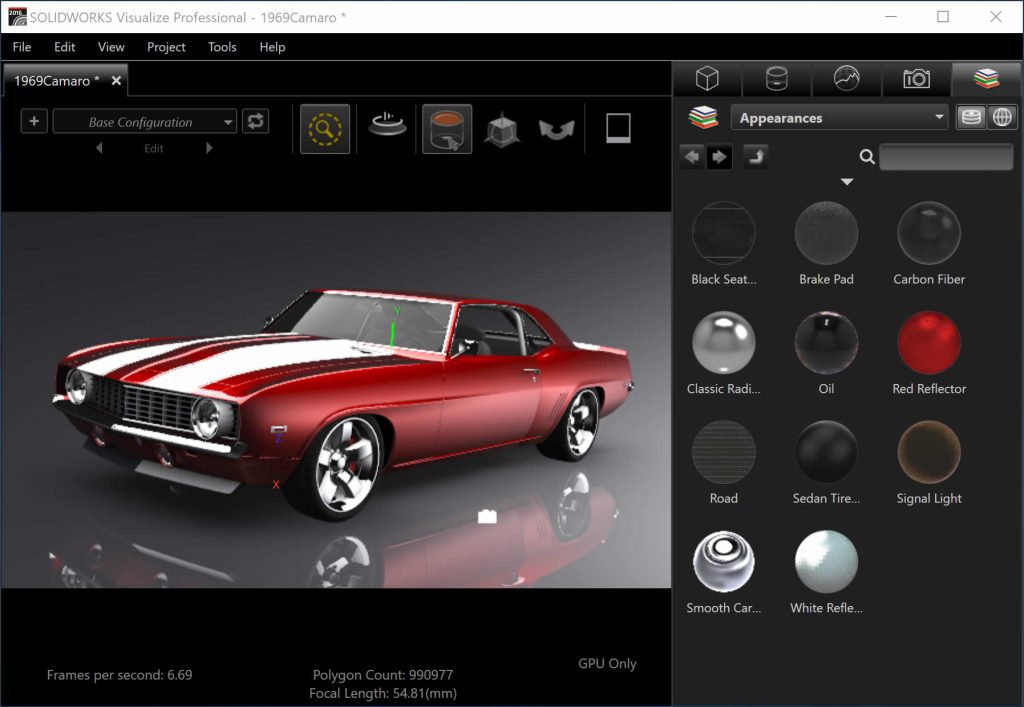
Task: Open the environments palette tab
Action: [845, 79]
